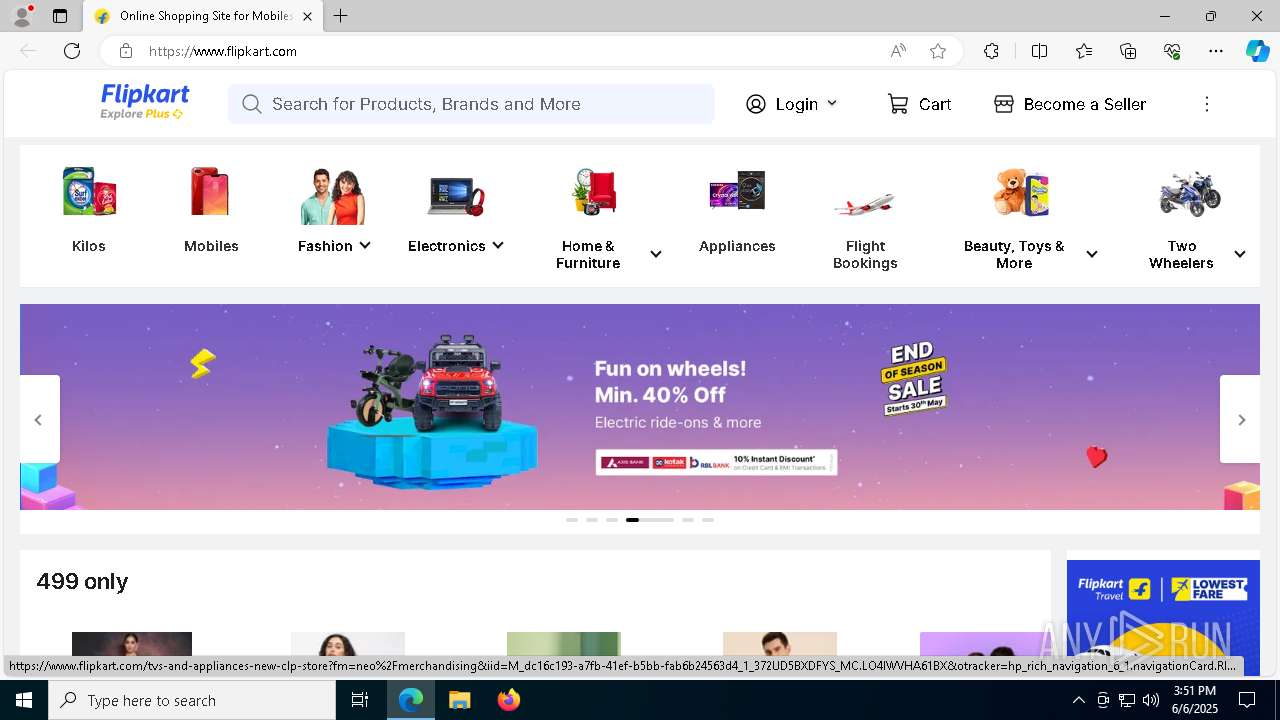Image resolution: width=1280 pixels, height=720 pixels.
Task: Open the Two Wheelers motorcycle icon
Action: click(x=1190, y=193)
